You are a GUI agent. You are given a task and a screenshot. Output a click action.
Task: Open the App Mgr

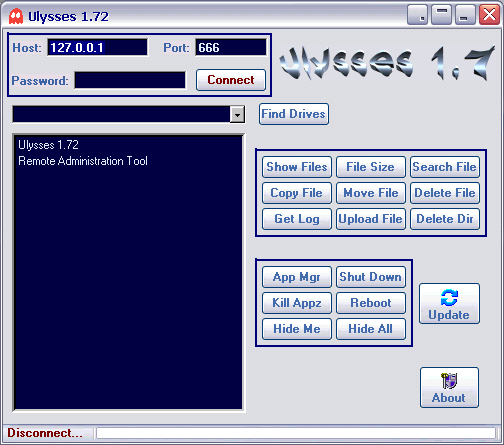(x=297, y=277)
